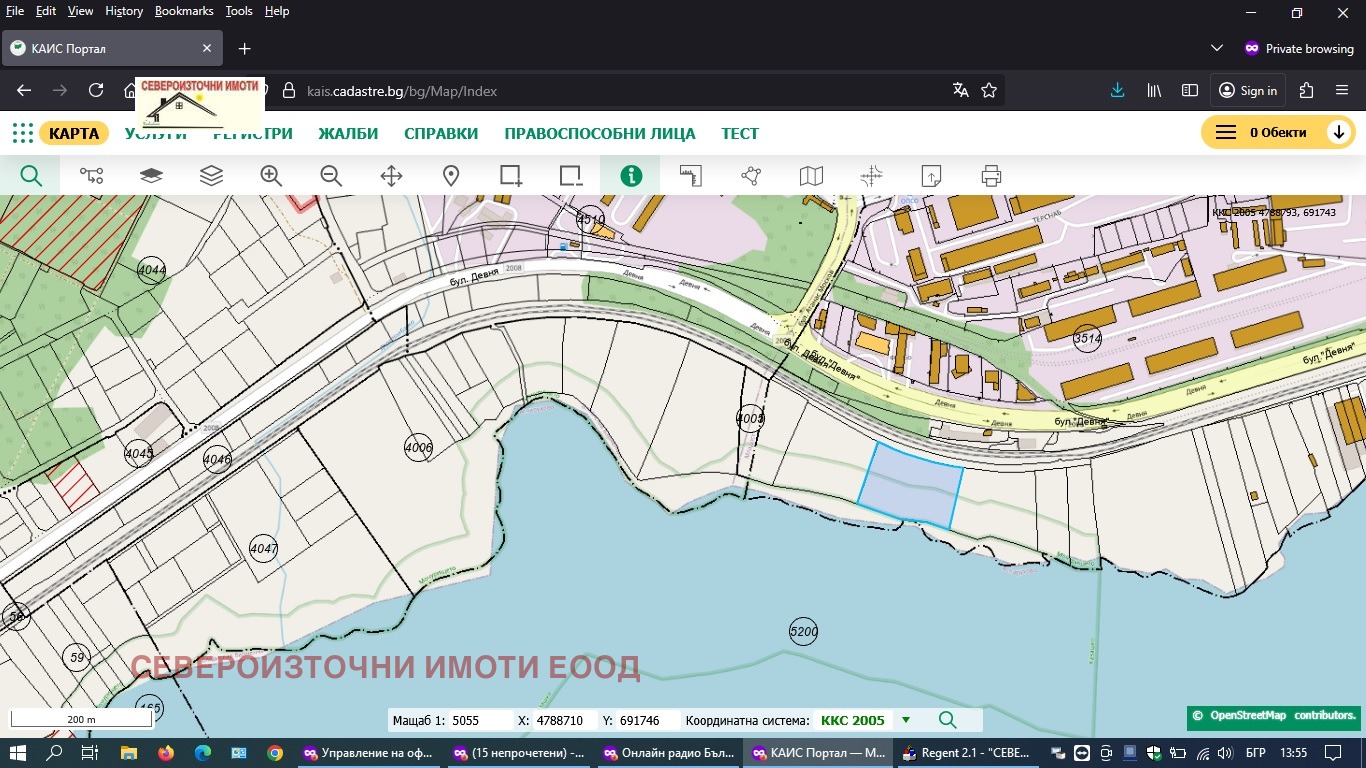Open the СПРАВКИ menu

pyautogui.click(x=440, y=133)
